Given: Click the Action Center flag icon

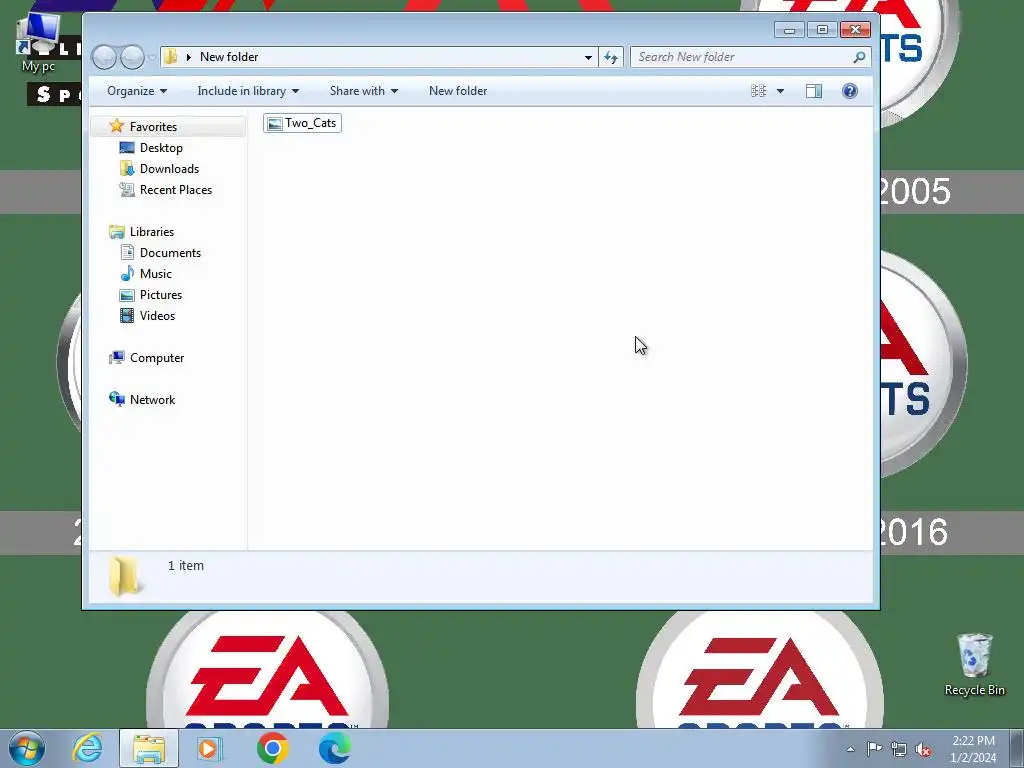Looking at the screenshot, I should coord(874,748).
